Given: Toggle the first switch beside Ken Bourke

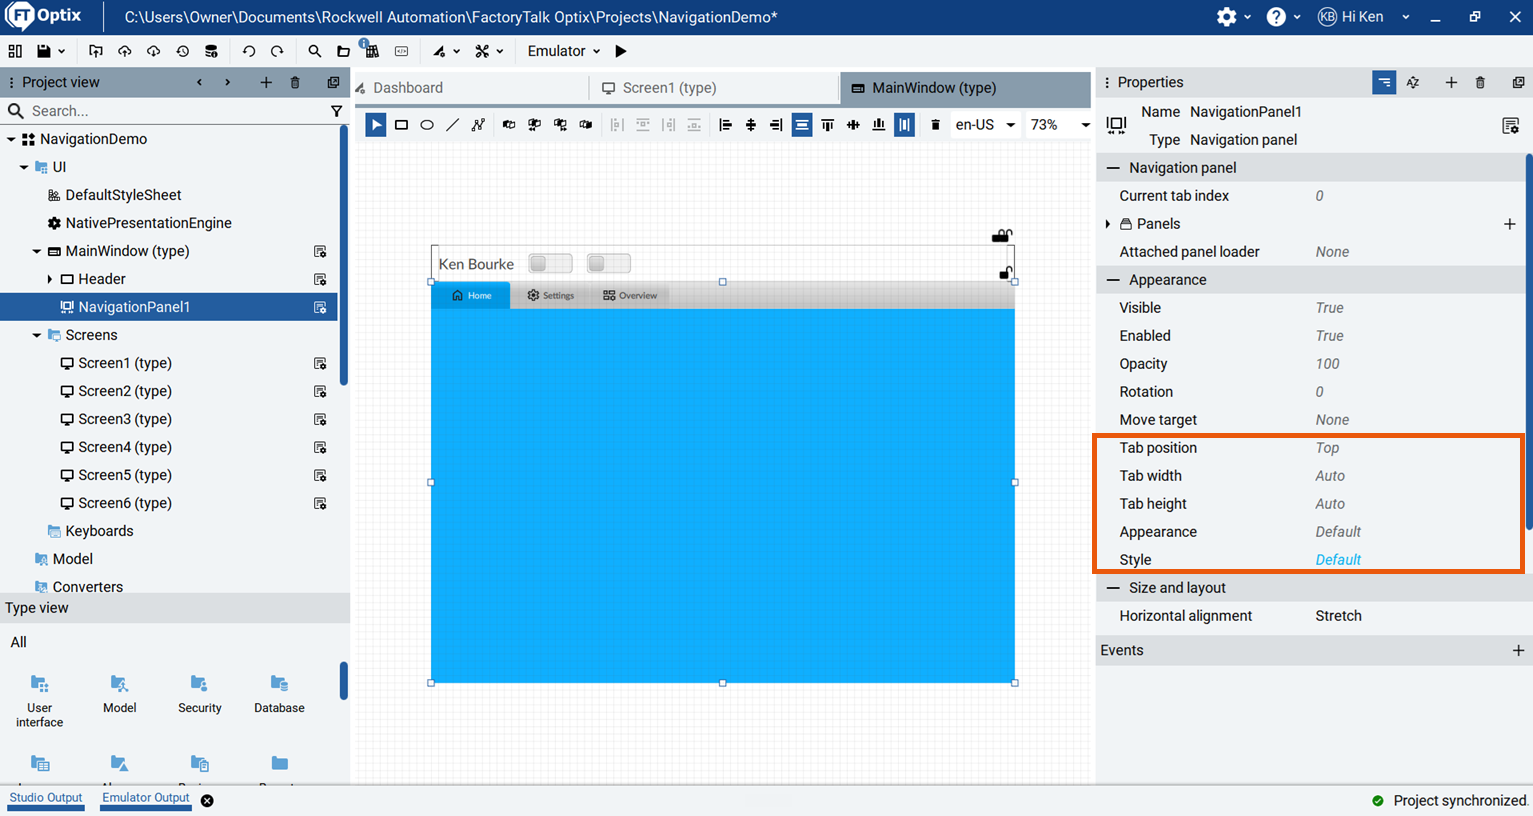Looking at the screenshot, I should [x=550, y=263].
